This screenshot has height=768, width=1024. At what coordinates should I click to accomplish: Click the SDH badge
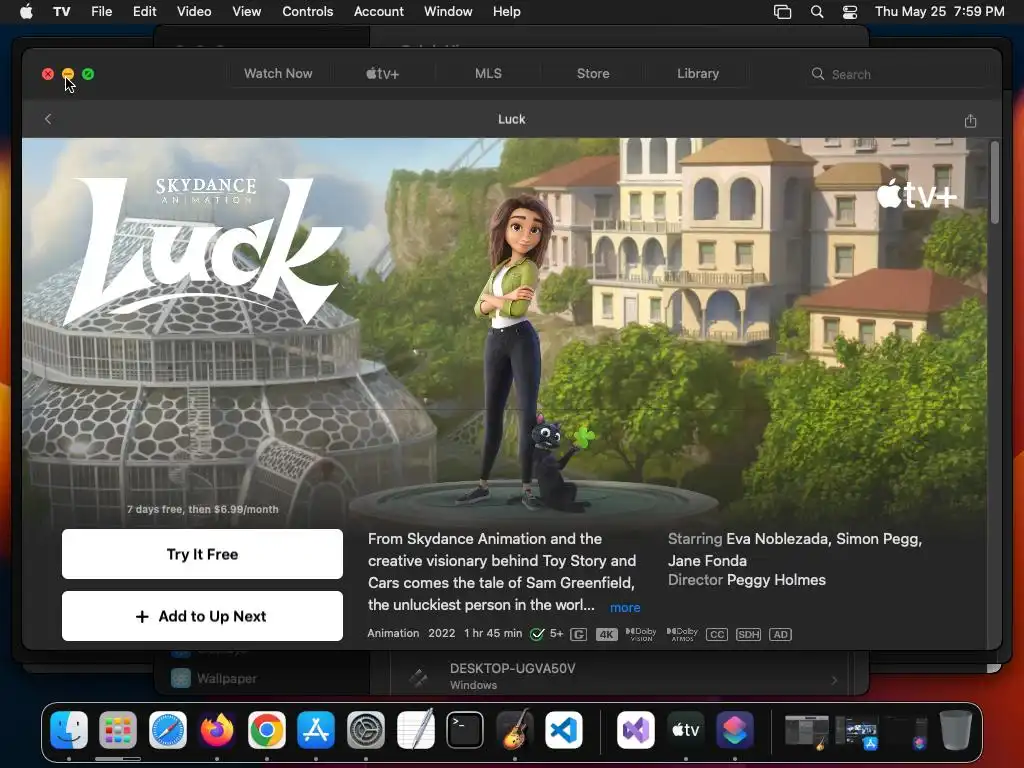748,634
